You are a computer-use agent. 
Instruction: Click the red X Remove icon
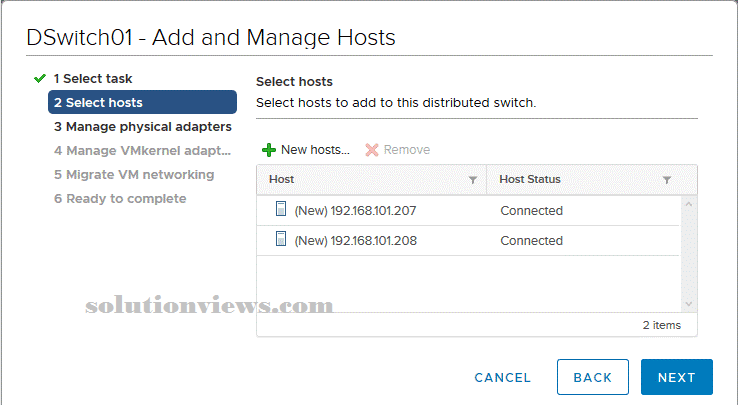click(372, 150)
